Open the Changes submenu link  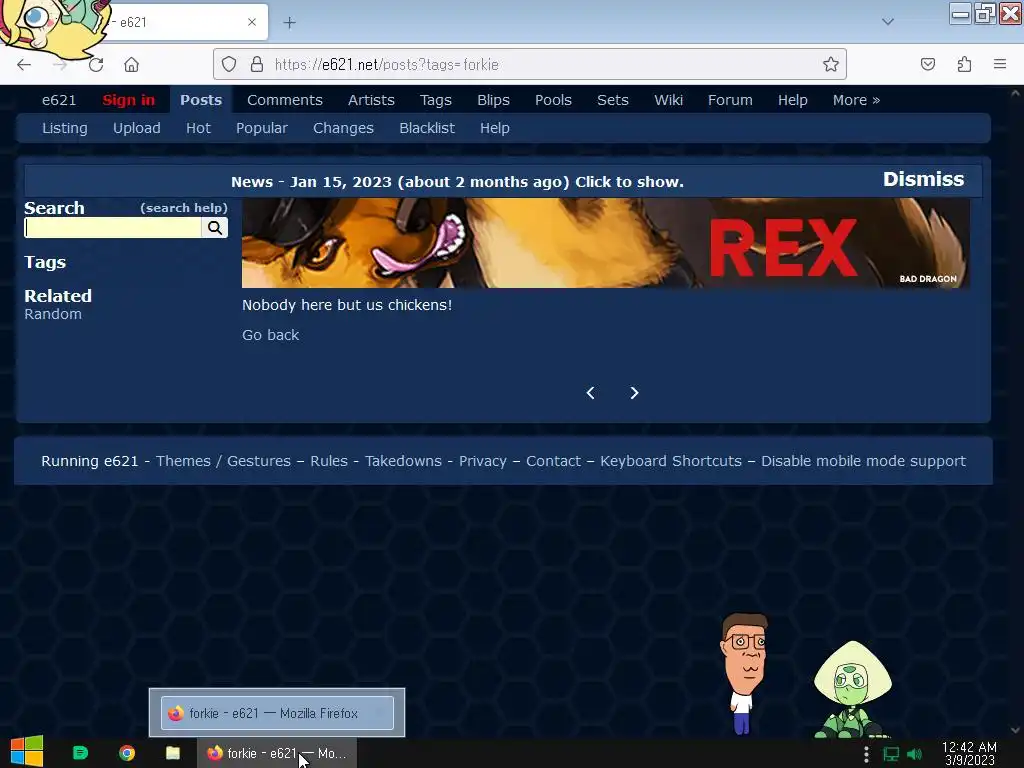(343, 128)
